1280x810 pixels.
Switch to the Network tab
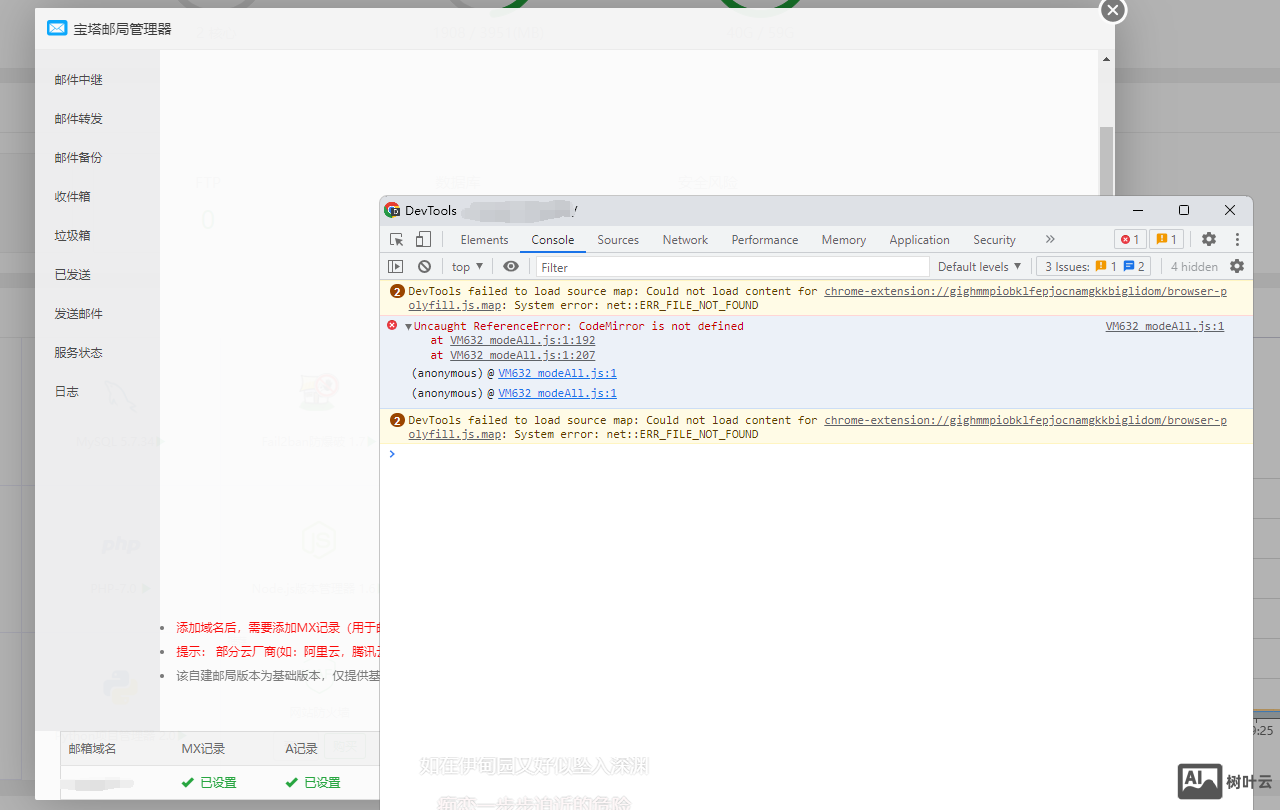(x=685, y=240)
